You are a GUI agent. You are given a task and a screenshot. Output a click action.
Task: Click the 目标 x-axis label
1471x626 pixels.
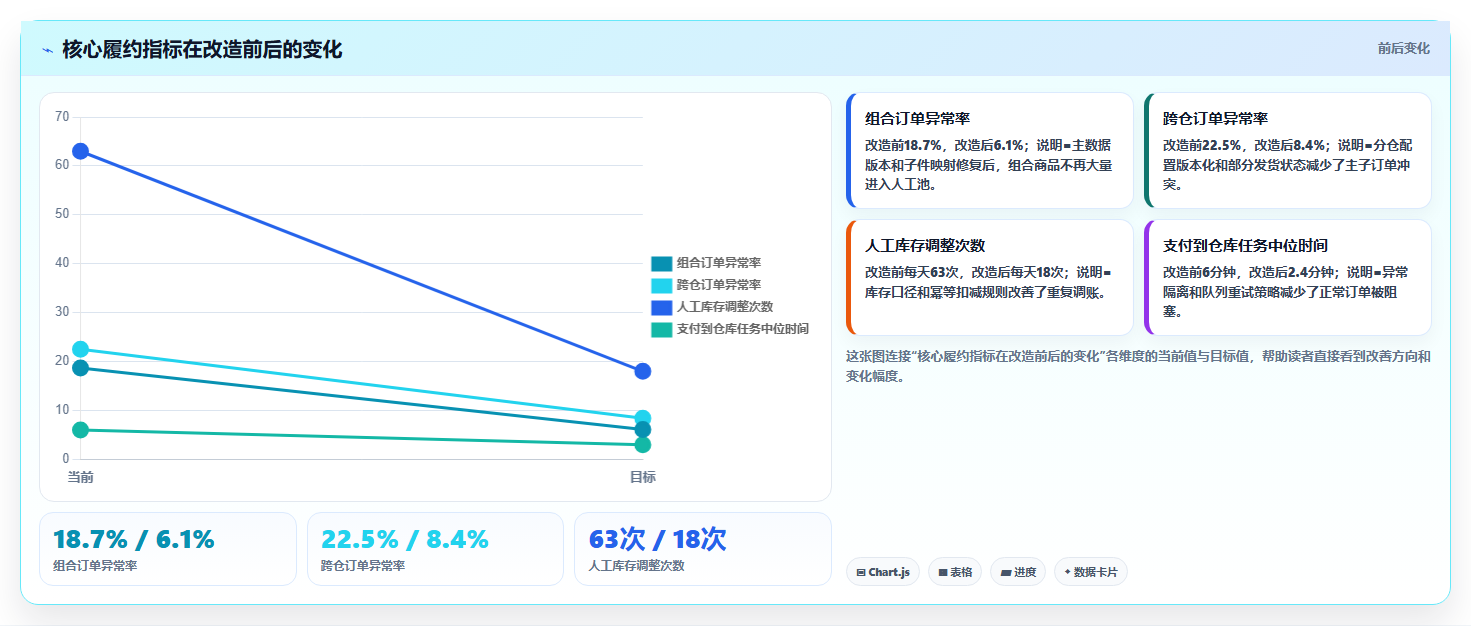(x=643, y=477)
